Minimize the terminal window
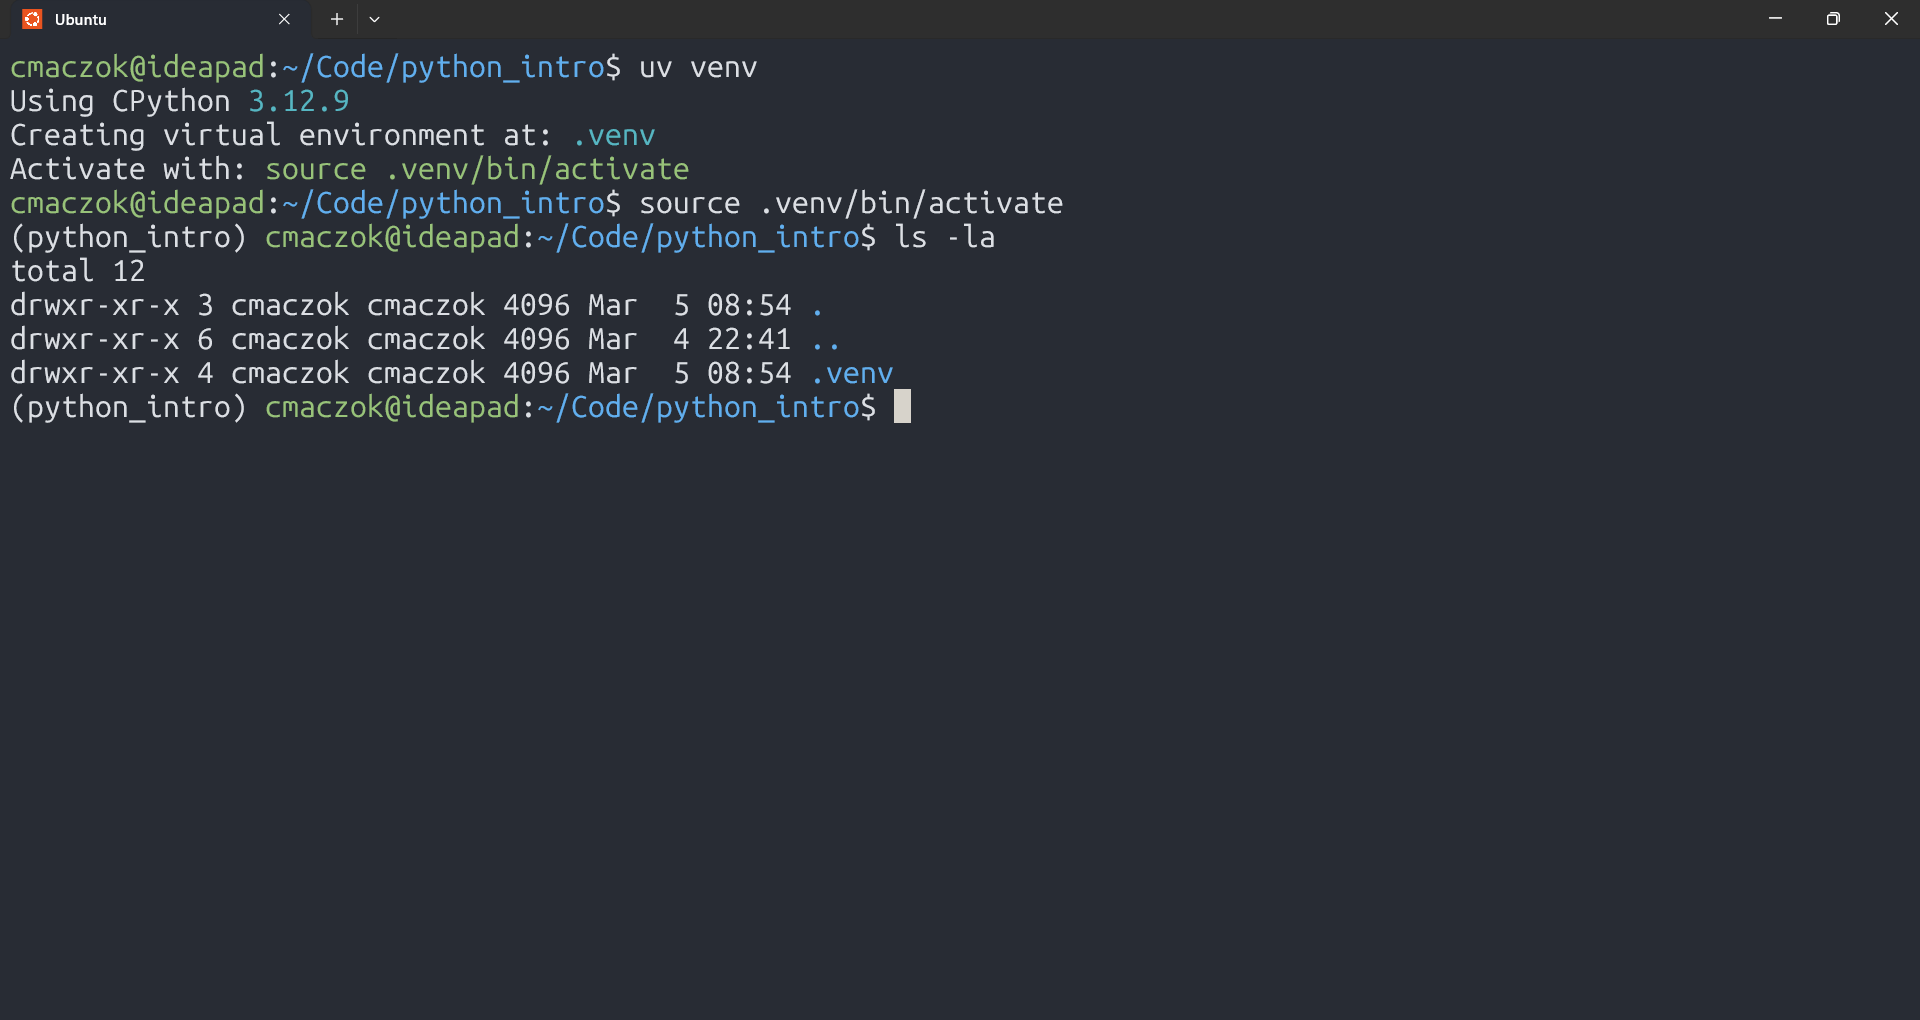This screenshot has height=1020, width=1920. point(1776,19)
